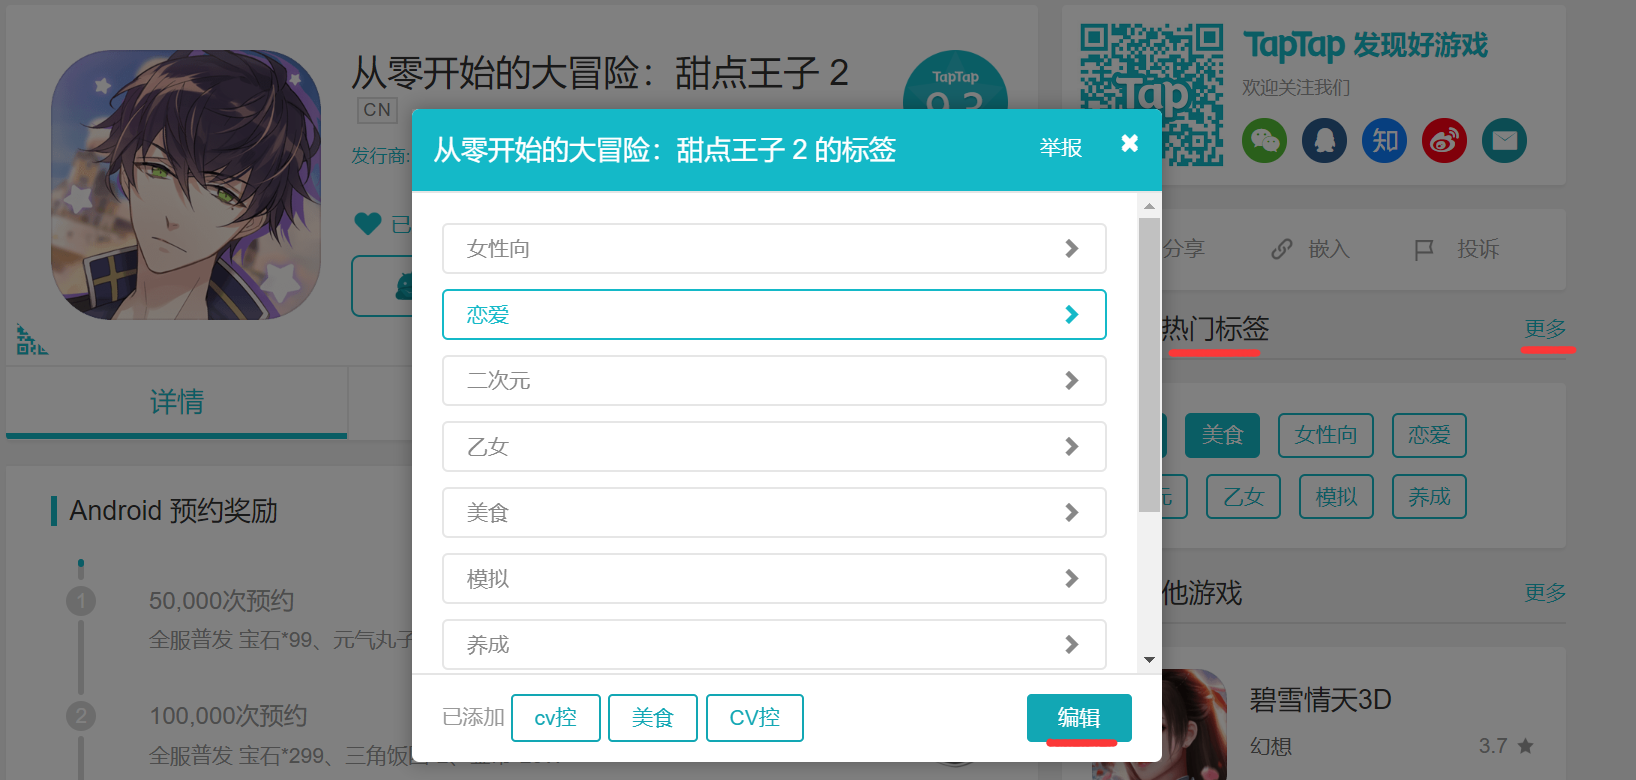The height and width of the screenshot is (780, 1636).
Task: Select the 二次元 tag text in list
Action: [x=498, y=380]
